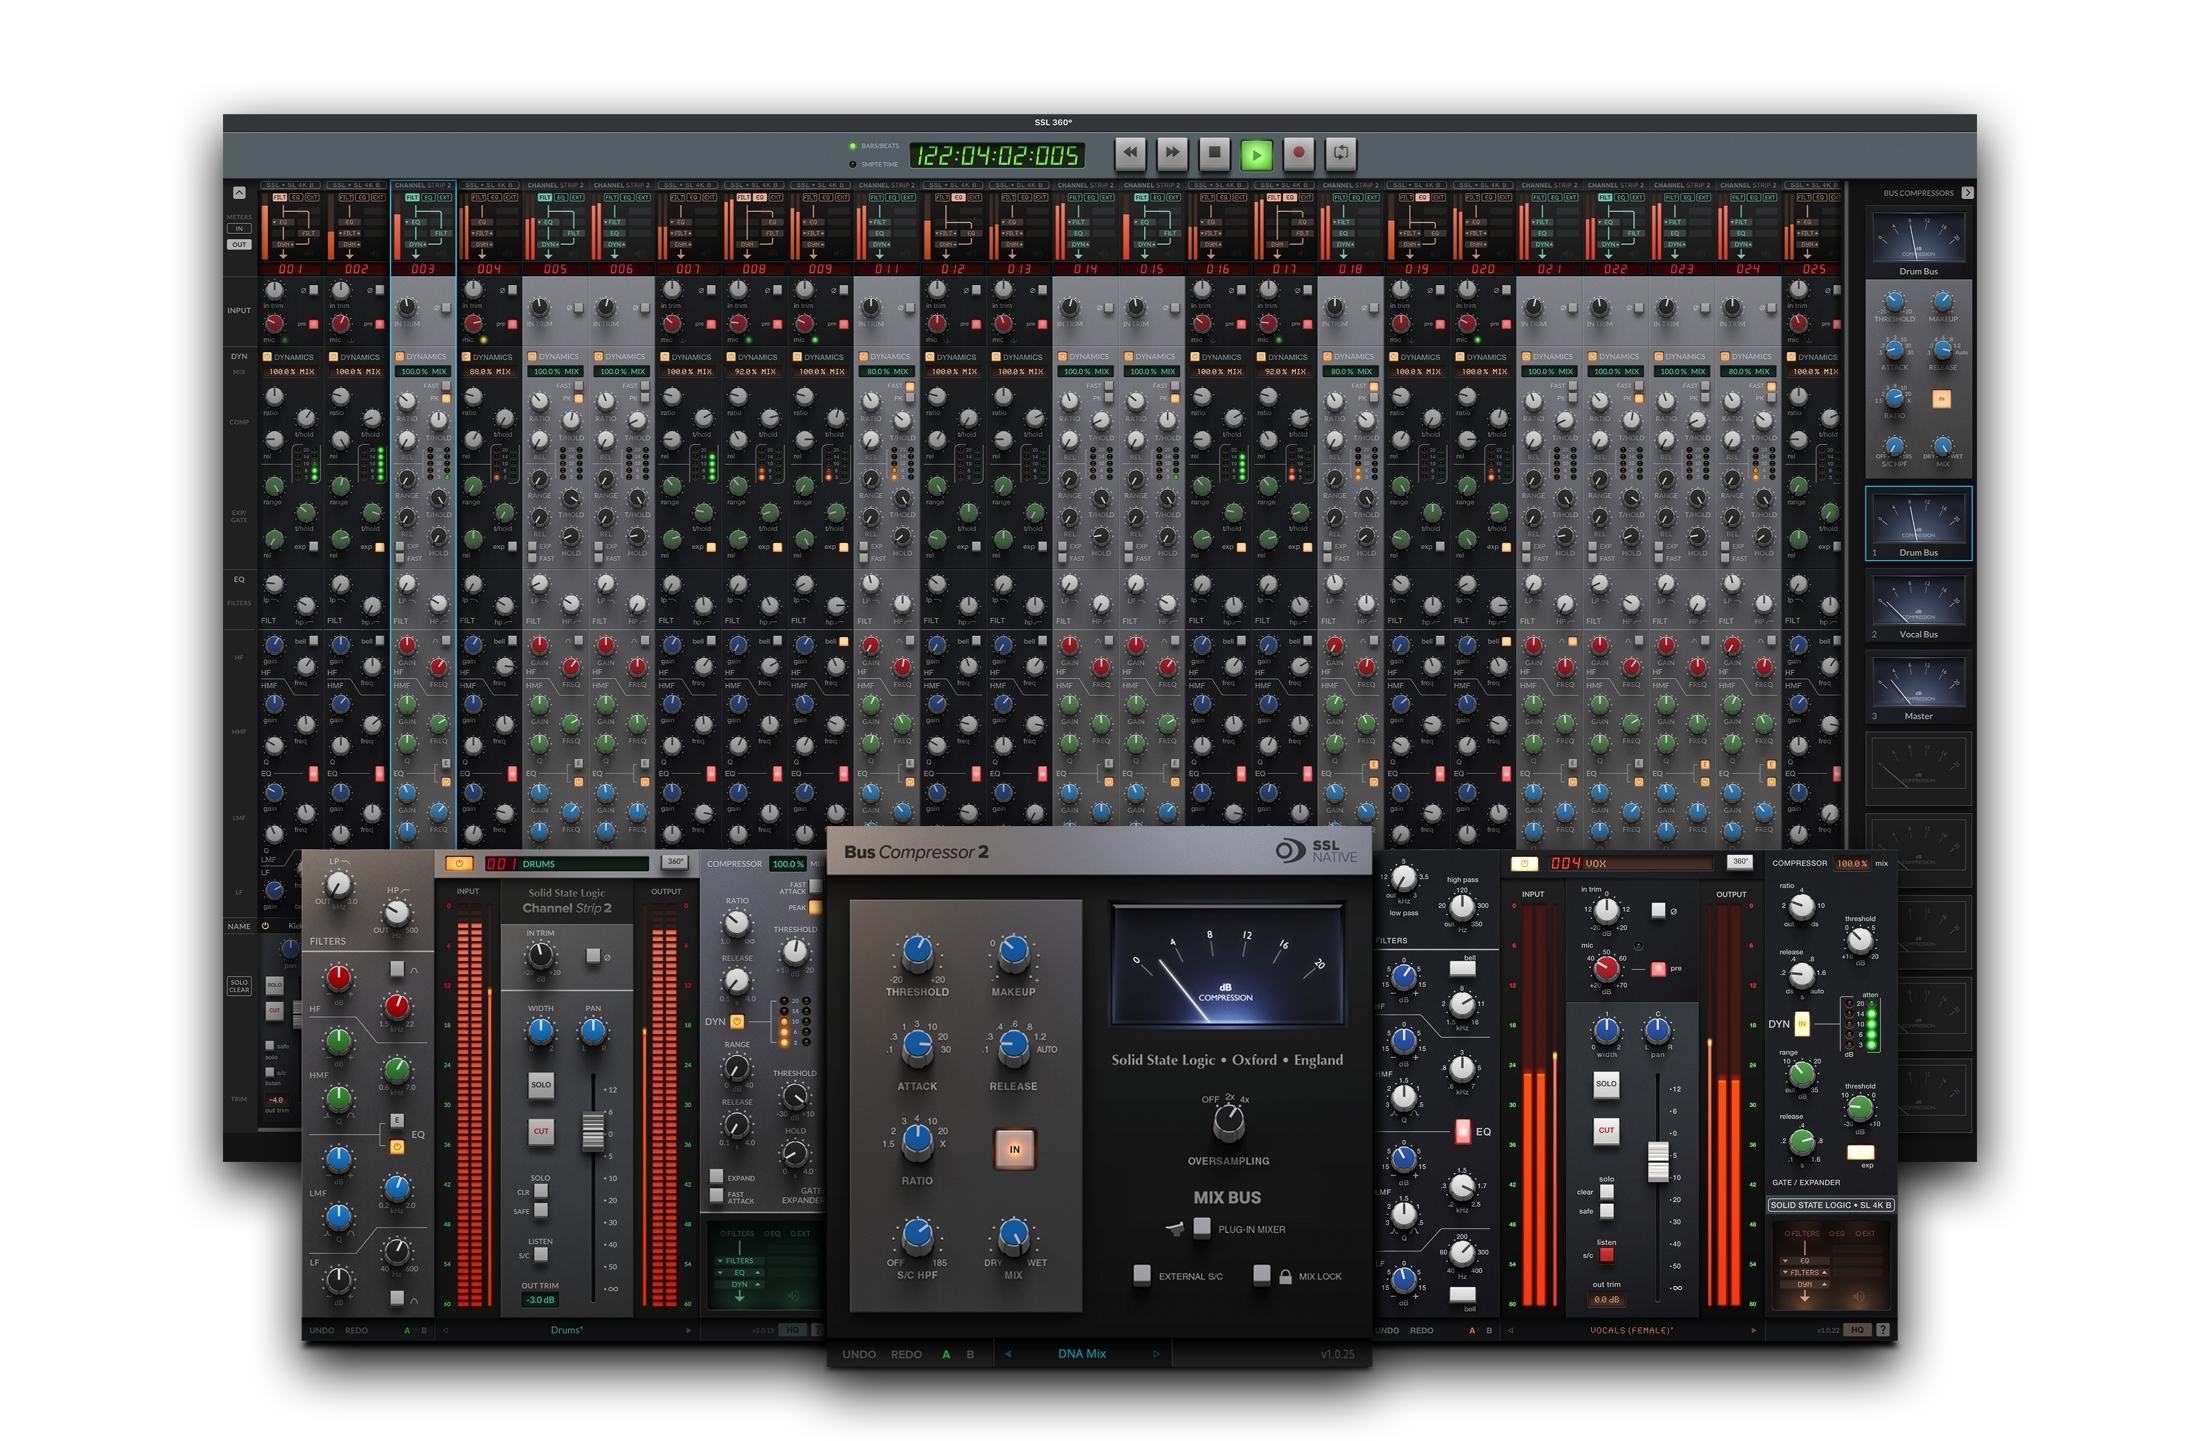Click the compressor IN button

1014,1149
